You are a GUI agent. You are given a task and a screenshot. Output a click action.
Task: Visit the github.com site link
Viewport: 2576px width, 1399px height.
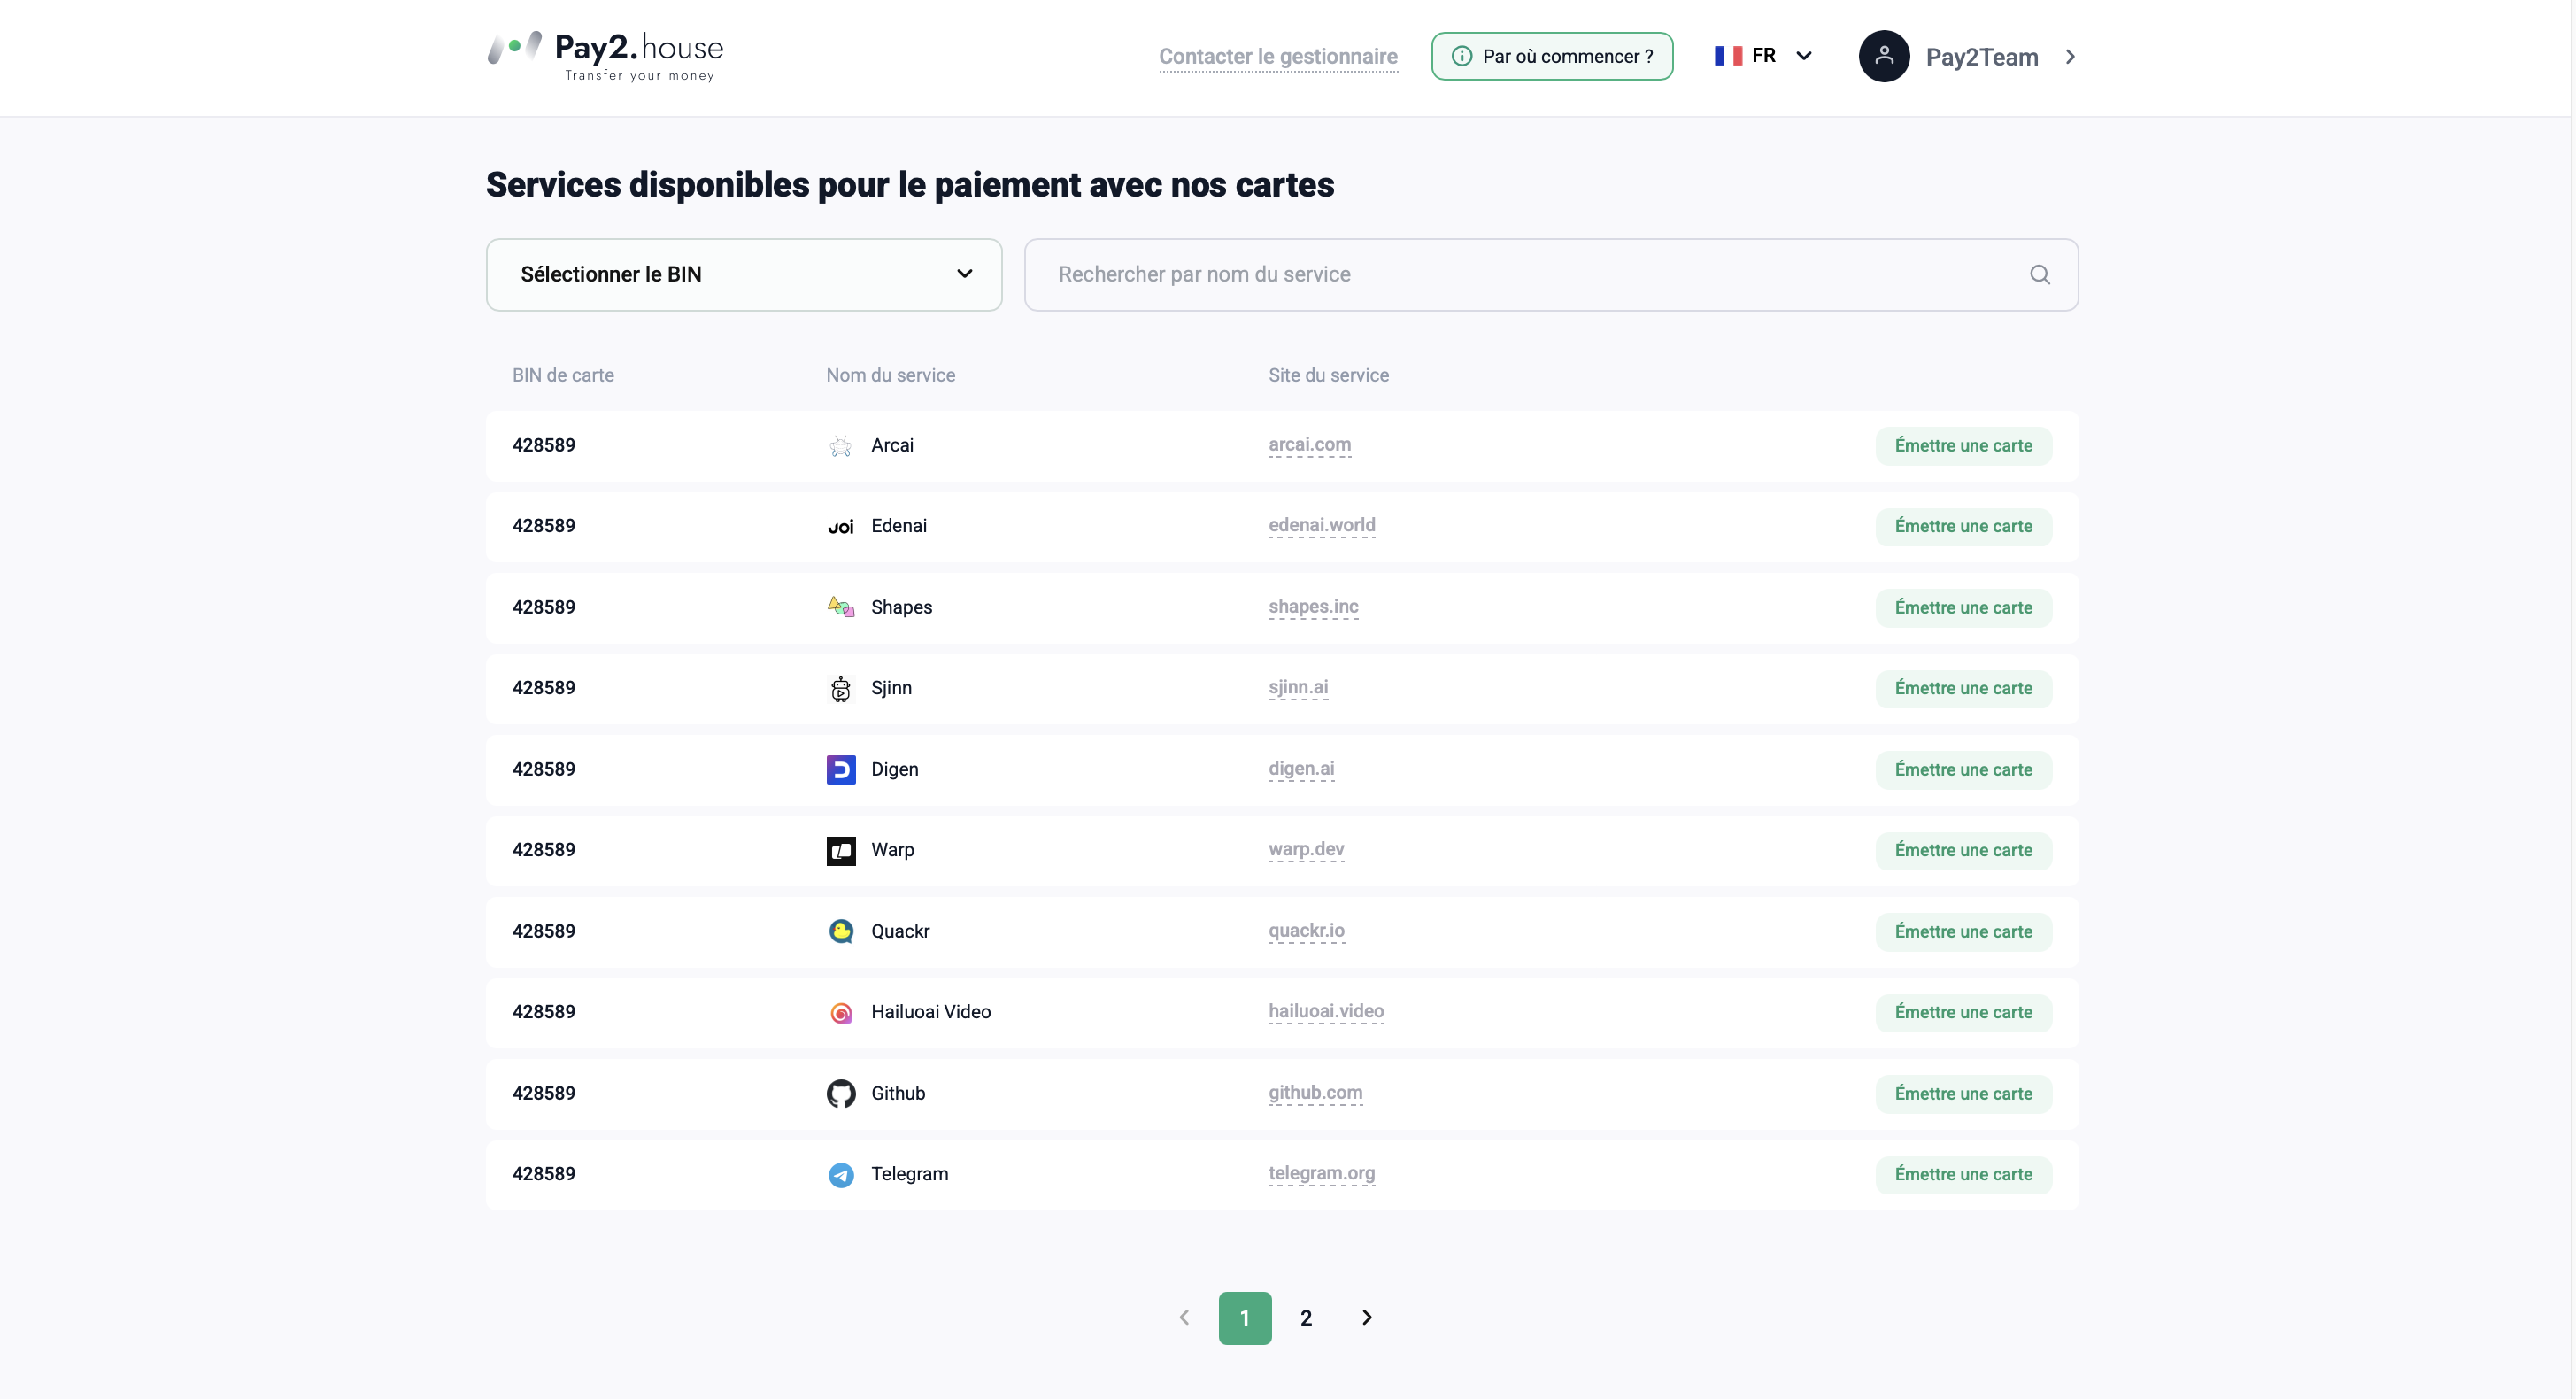pyautogui.click(x=1315, y=1093)
